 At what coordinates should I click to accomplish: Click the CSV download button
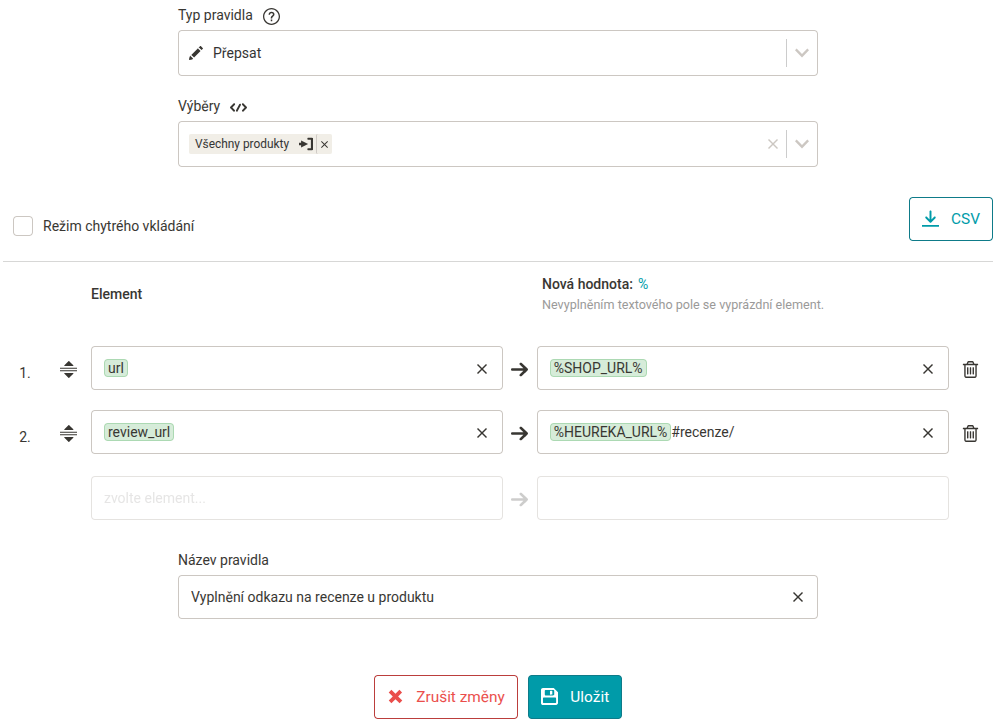pyautogui.click(x=950, y=219)
